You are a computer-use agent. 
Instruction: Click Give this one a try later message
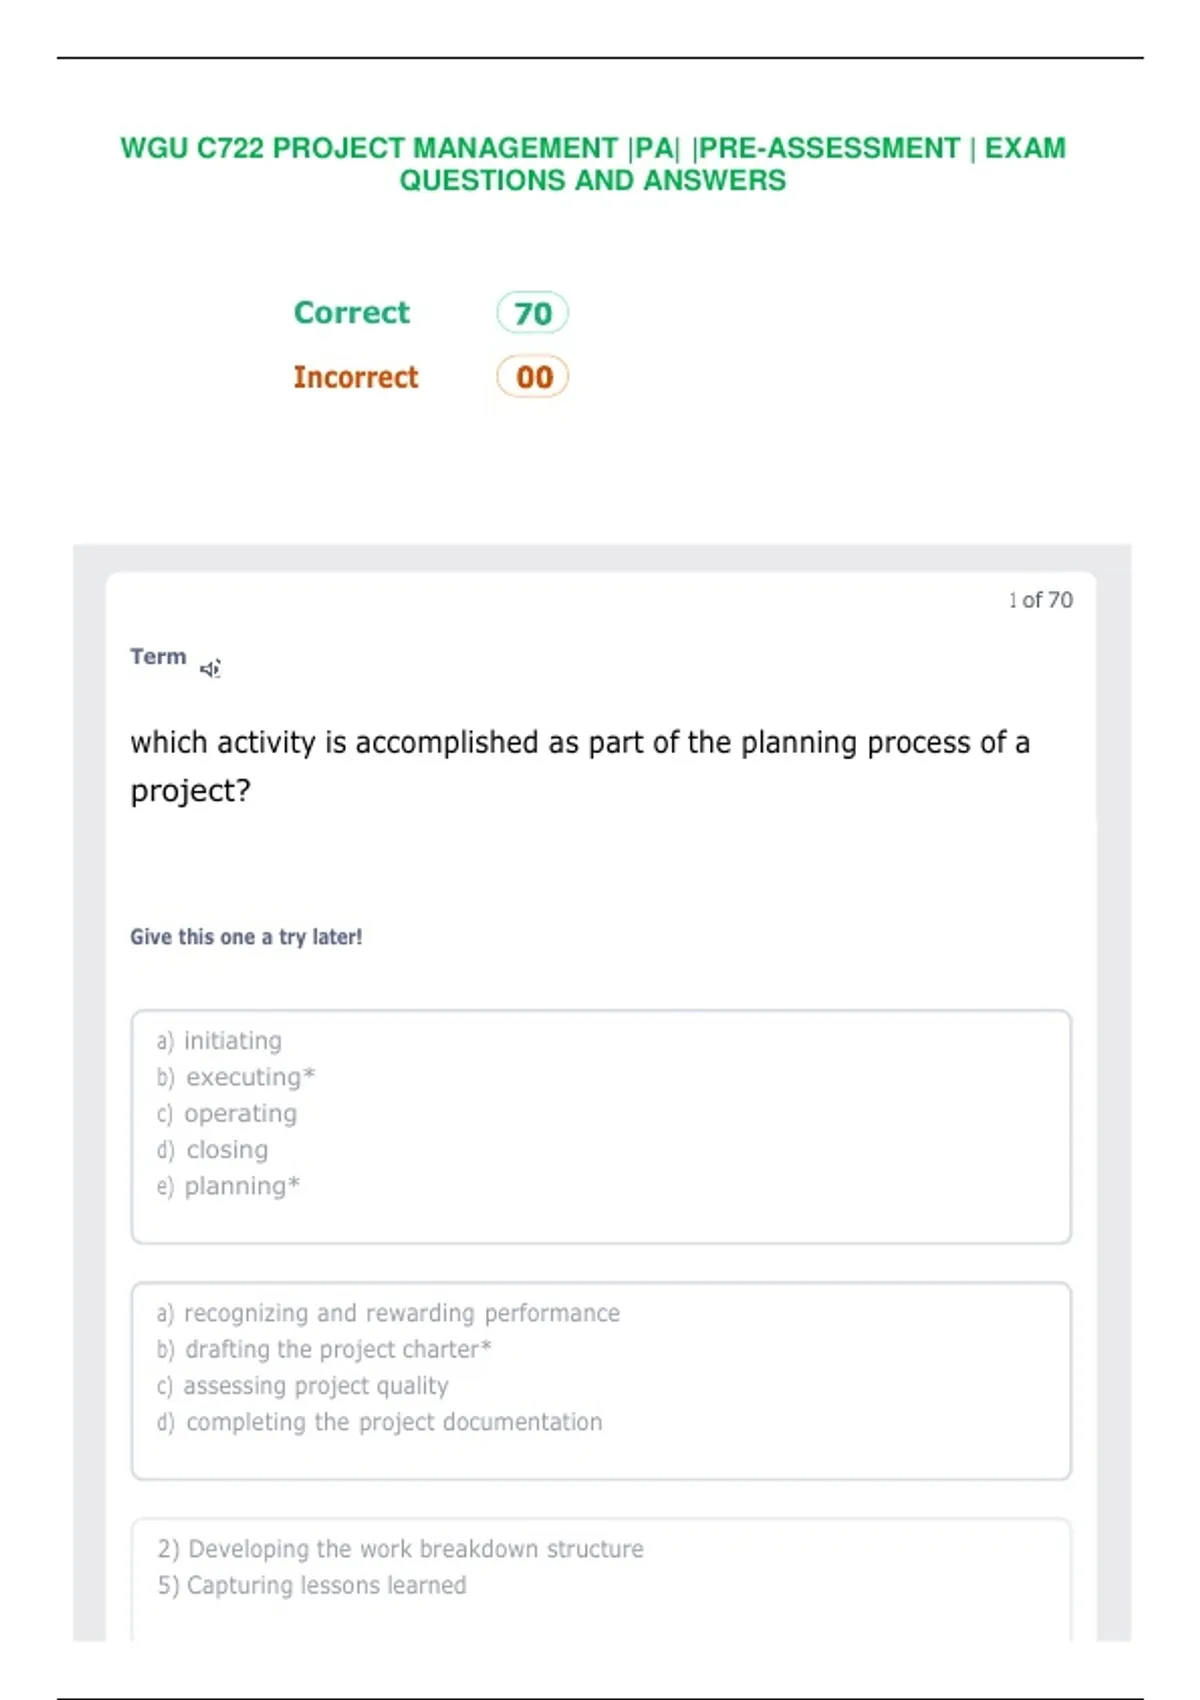coord(246,937)
